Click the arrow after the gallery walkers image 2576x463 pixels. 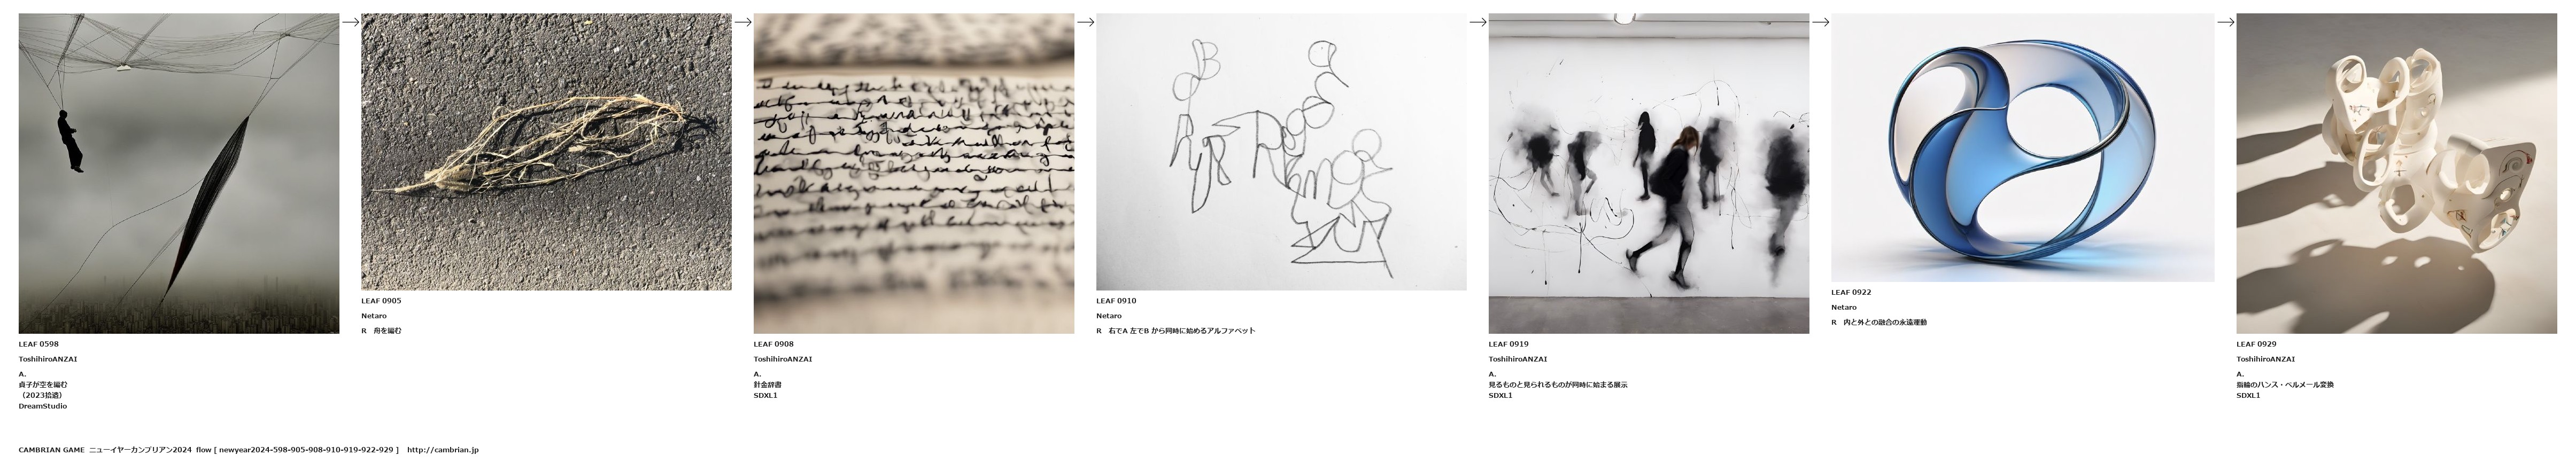1820,22
